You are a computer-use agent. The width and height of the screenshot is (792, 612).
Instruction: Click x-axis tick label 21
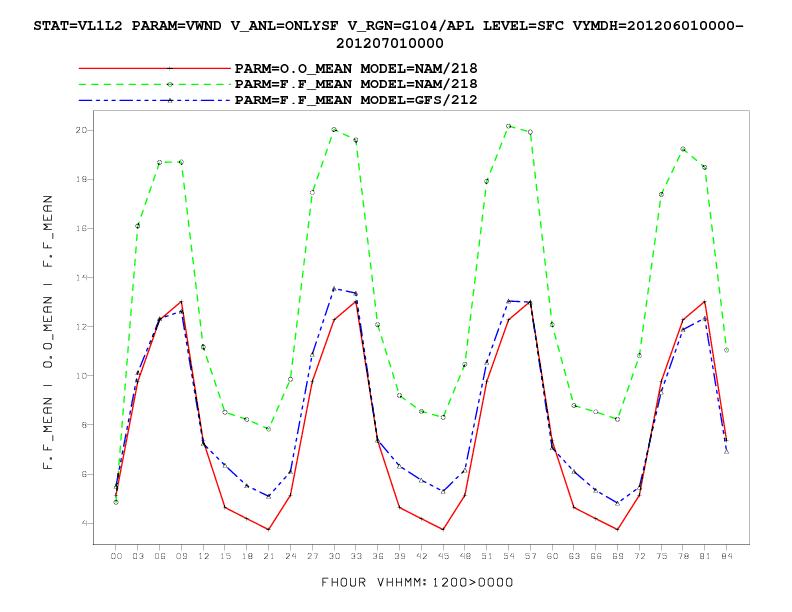[x=269, y=556]
